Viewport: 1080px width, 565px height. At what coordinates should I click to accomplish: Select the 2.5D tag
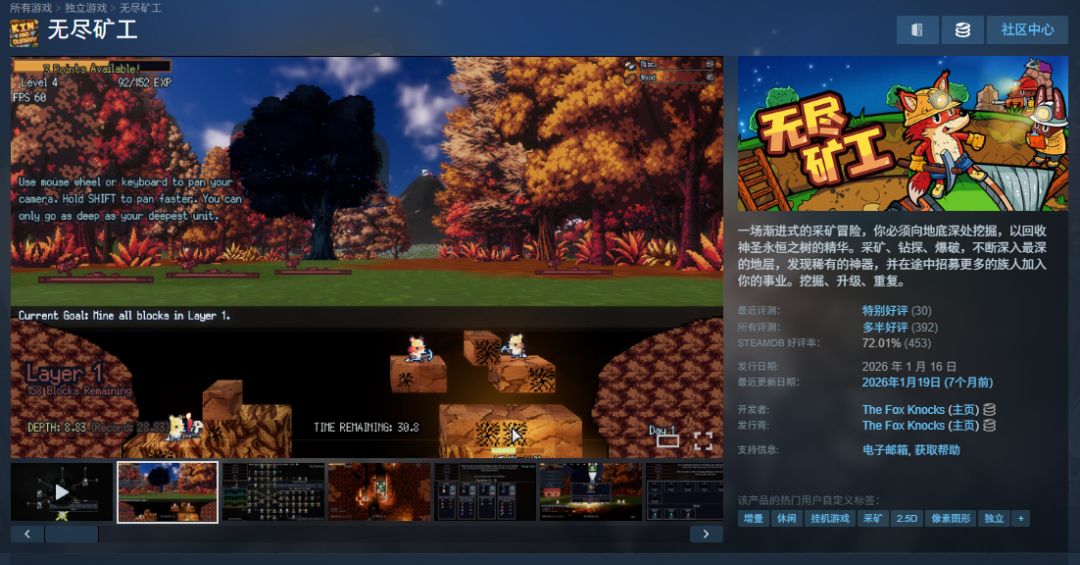906,518
